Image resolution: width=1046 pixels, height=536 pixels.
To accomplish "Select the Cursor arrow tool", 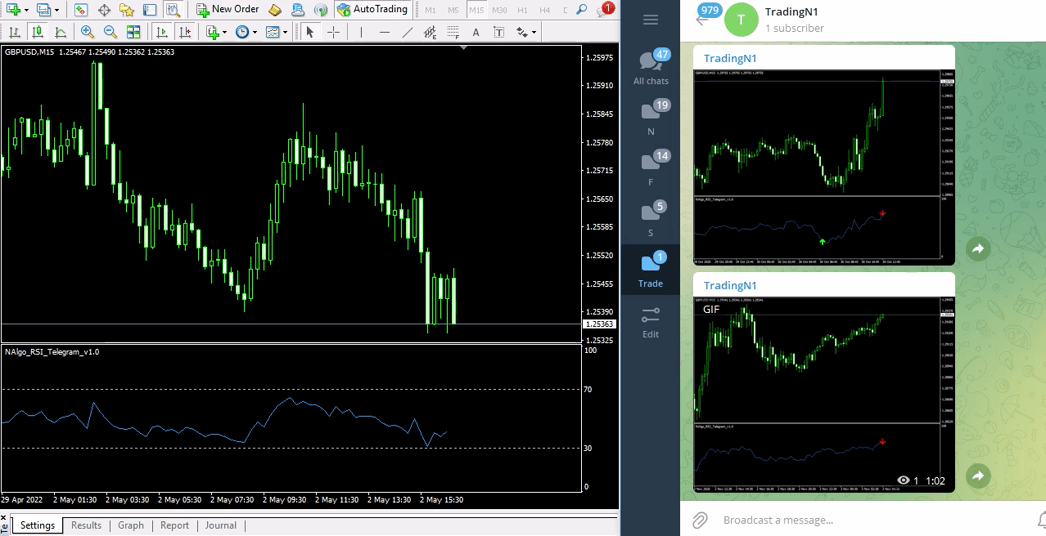I will 310,31.
